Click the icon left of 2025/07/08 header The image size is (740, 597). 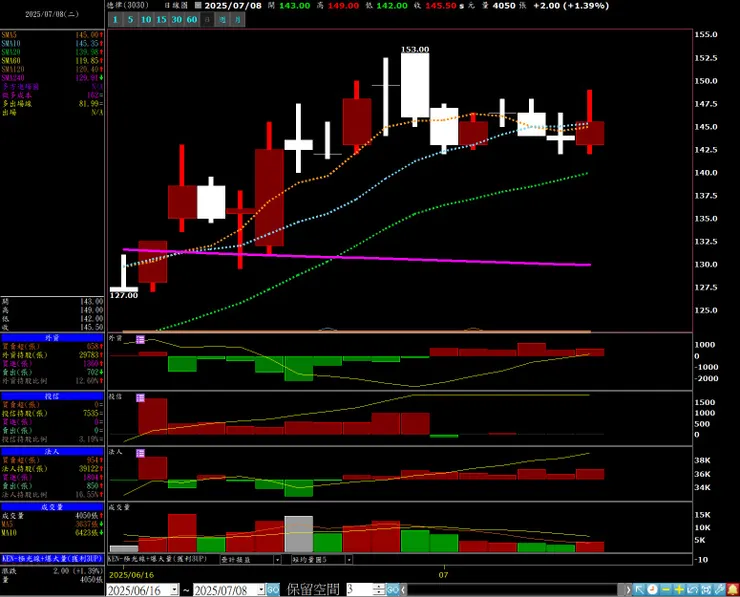pos(198,6)
